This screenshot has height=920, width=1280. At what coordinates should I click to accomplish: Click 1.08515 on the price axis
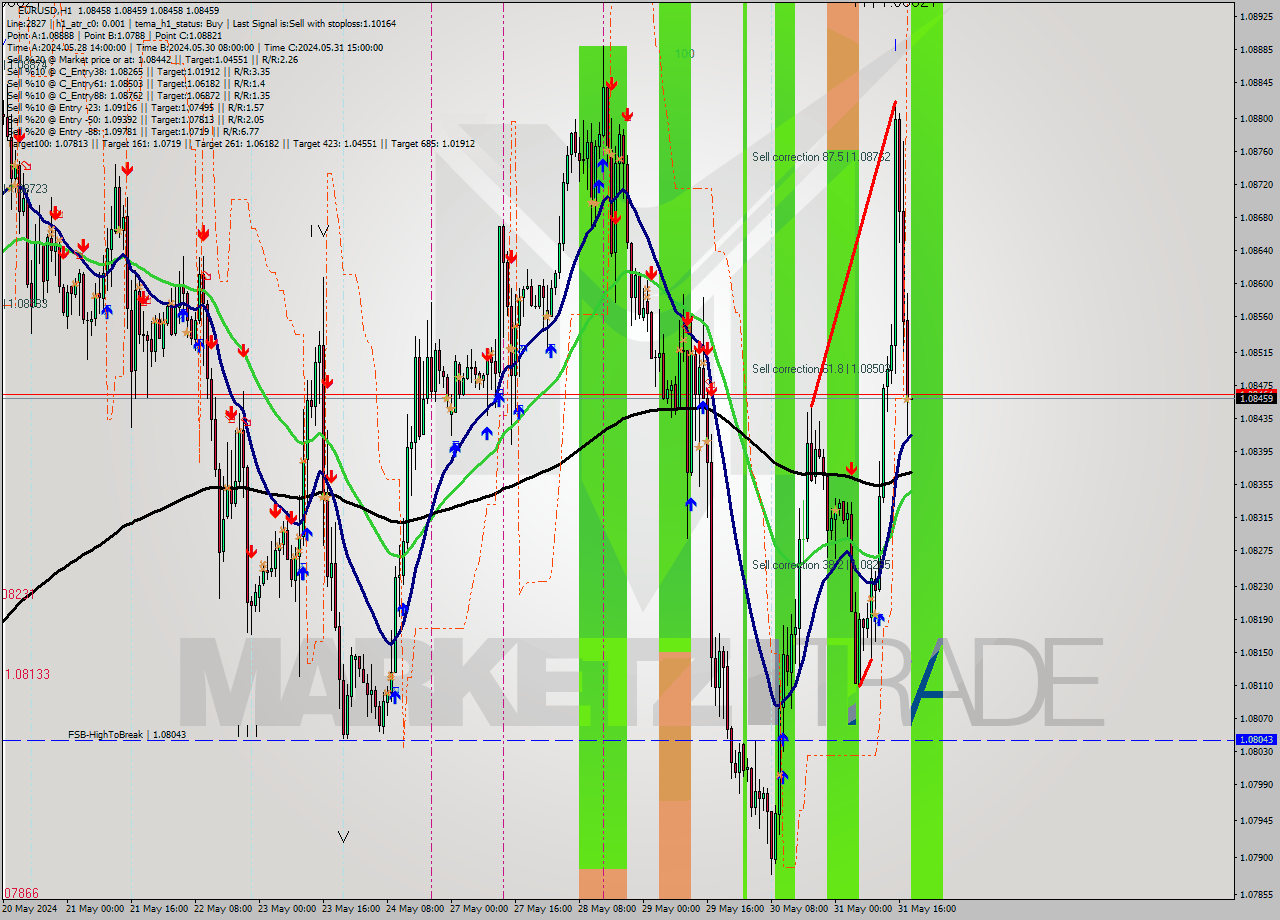1256,353
